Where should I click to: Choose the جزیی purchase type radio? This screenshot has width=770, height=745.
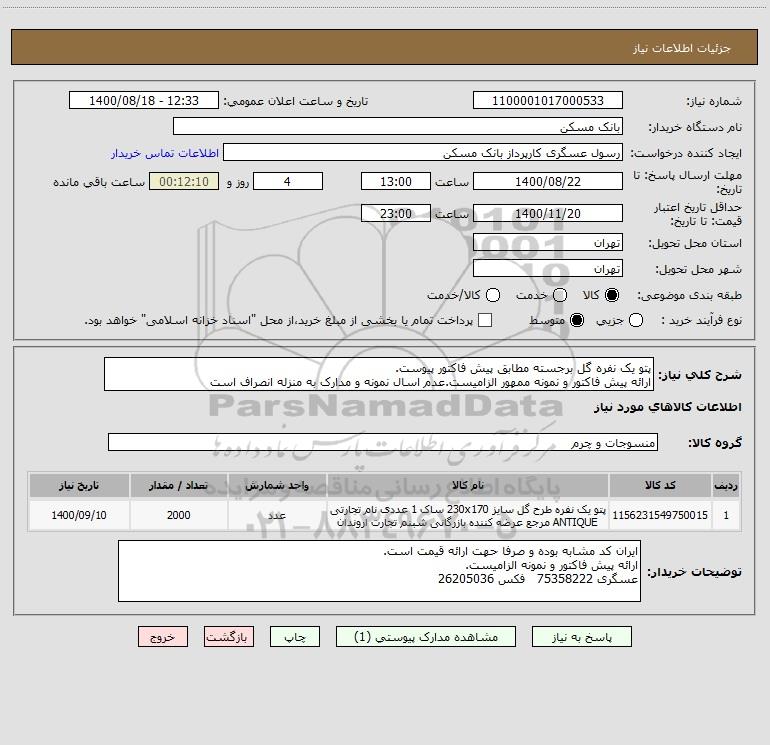(x=636, y=320)
